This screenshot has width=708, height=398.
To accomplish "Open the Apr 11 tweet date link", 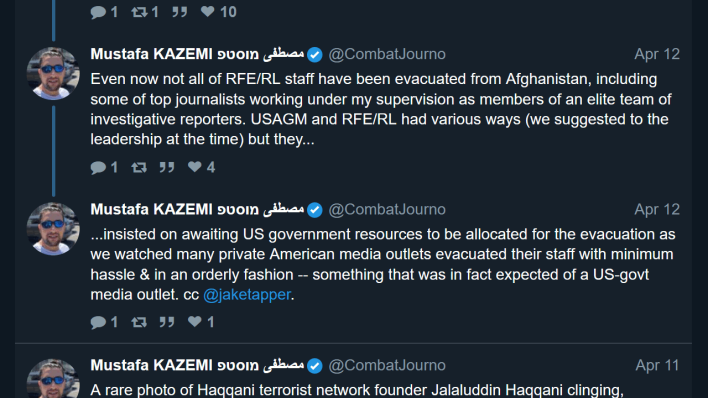I will click(x=657, y=365).
